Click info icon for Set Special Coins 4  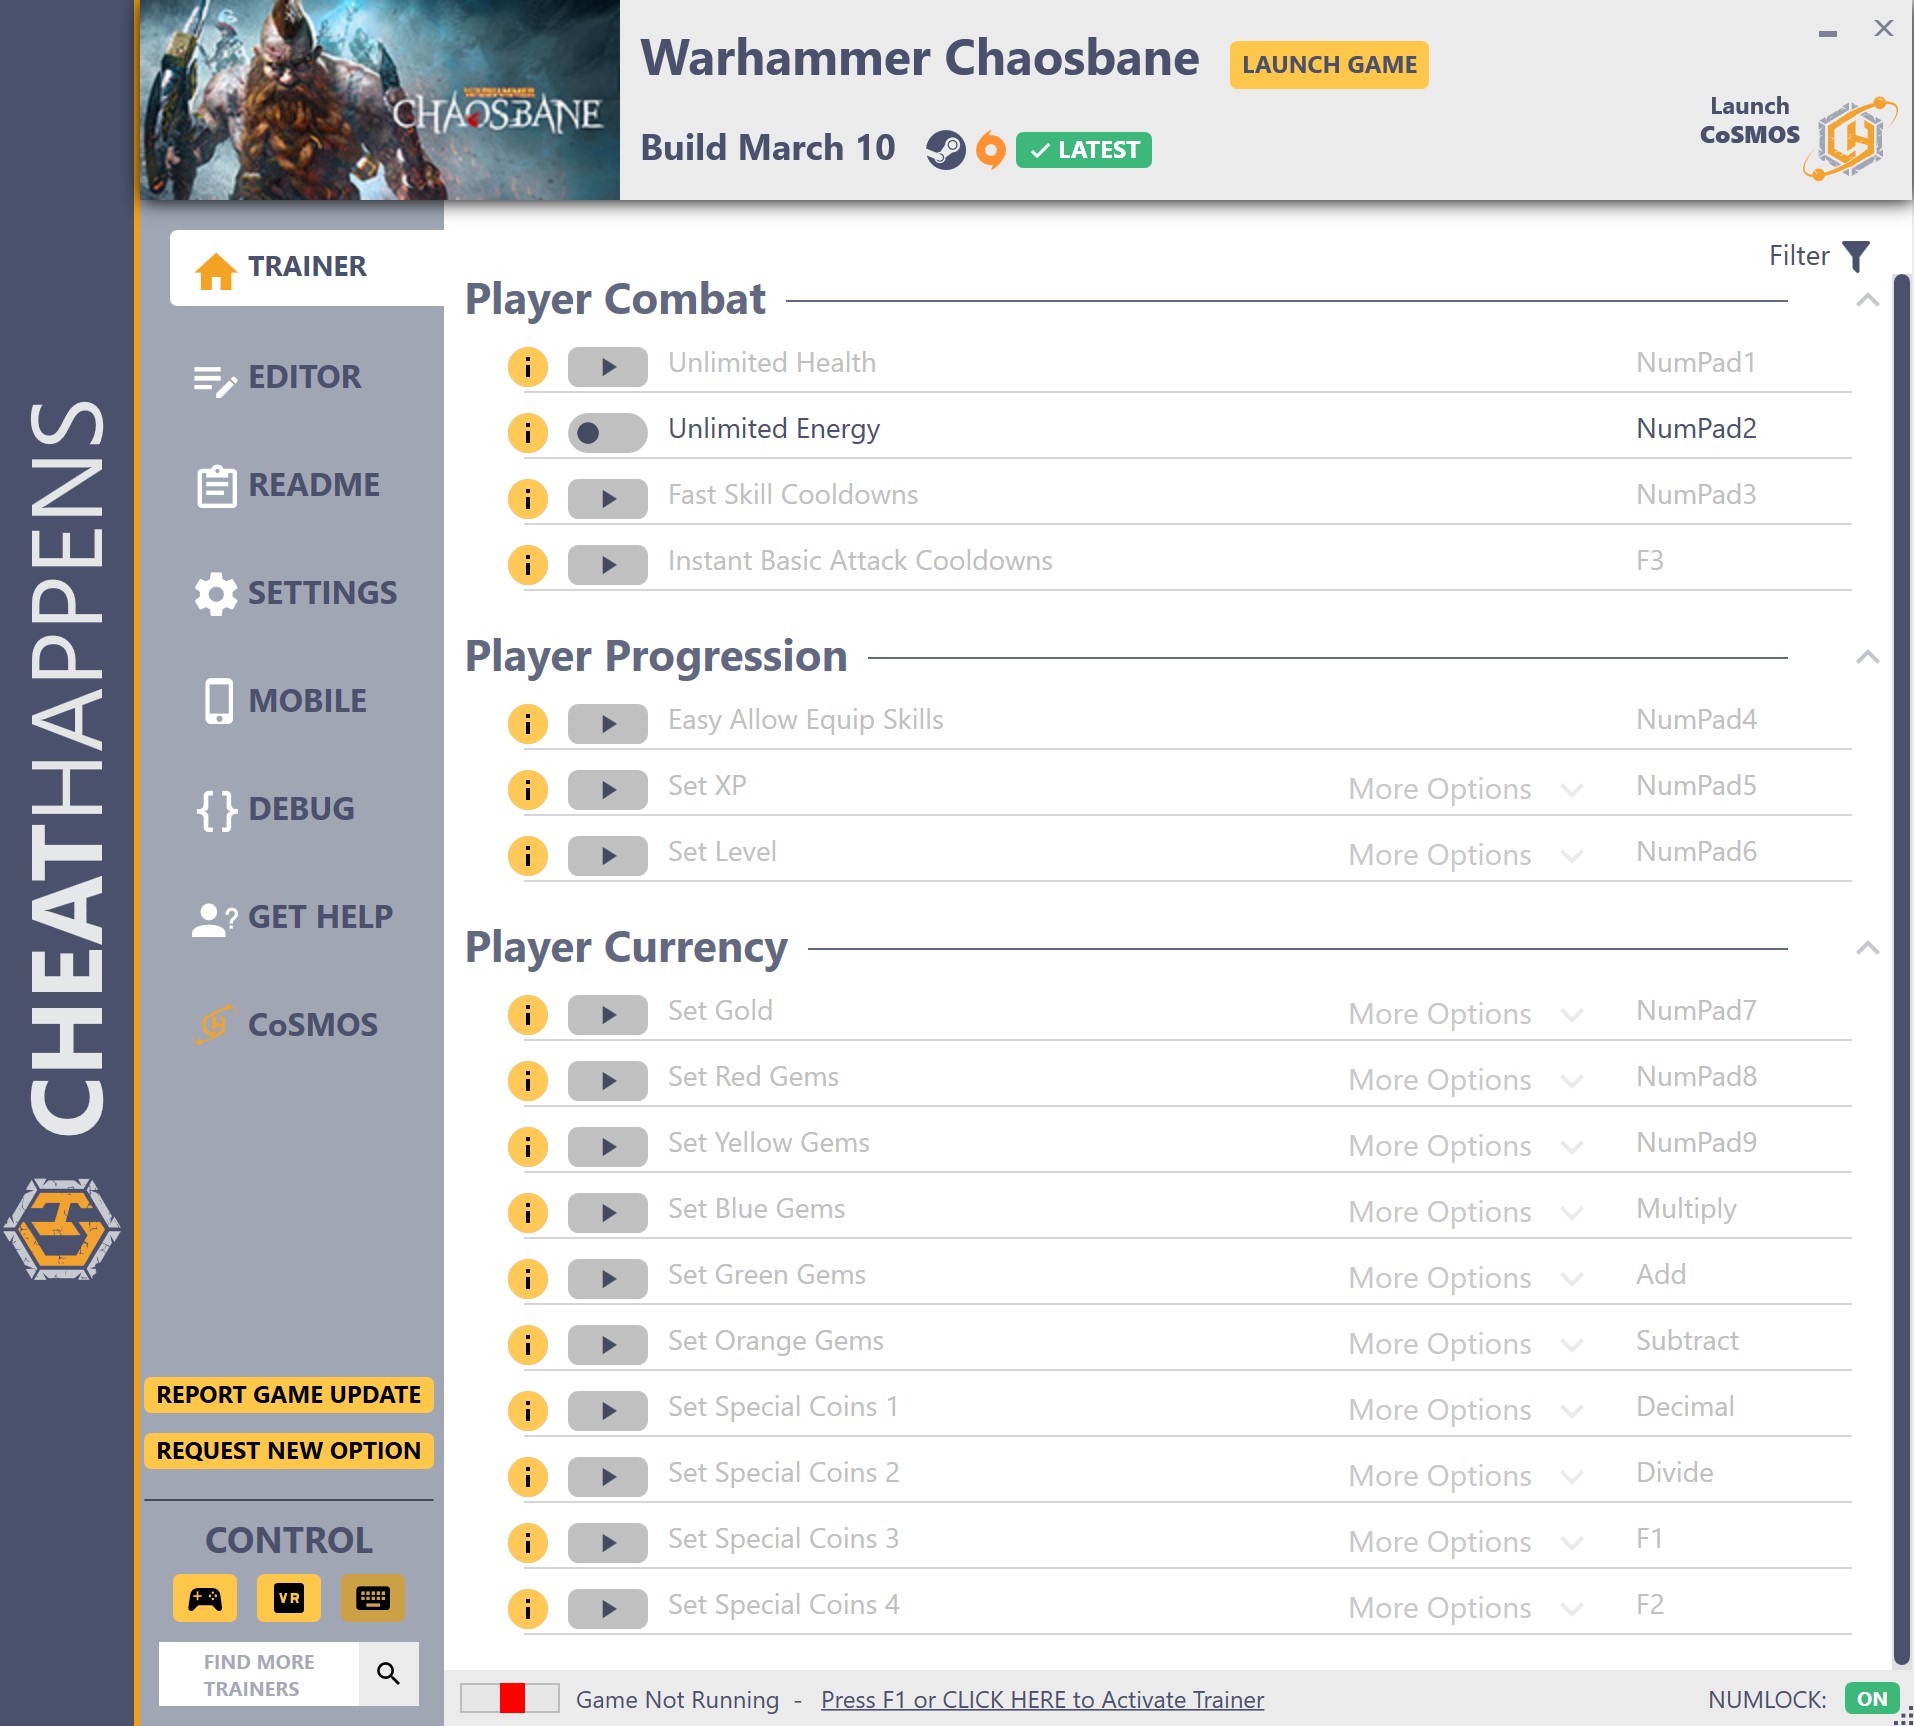[528, 1609]
